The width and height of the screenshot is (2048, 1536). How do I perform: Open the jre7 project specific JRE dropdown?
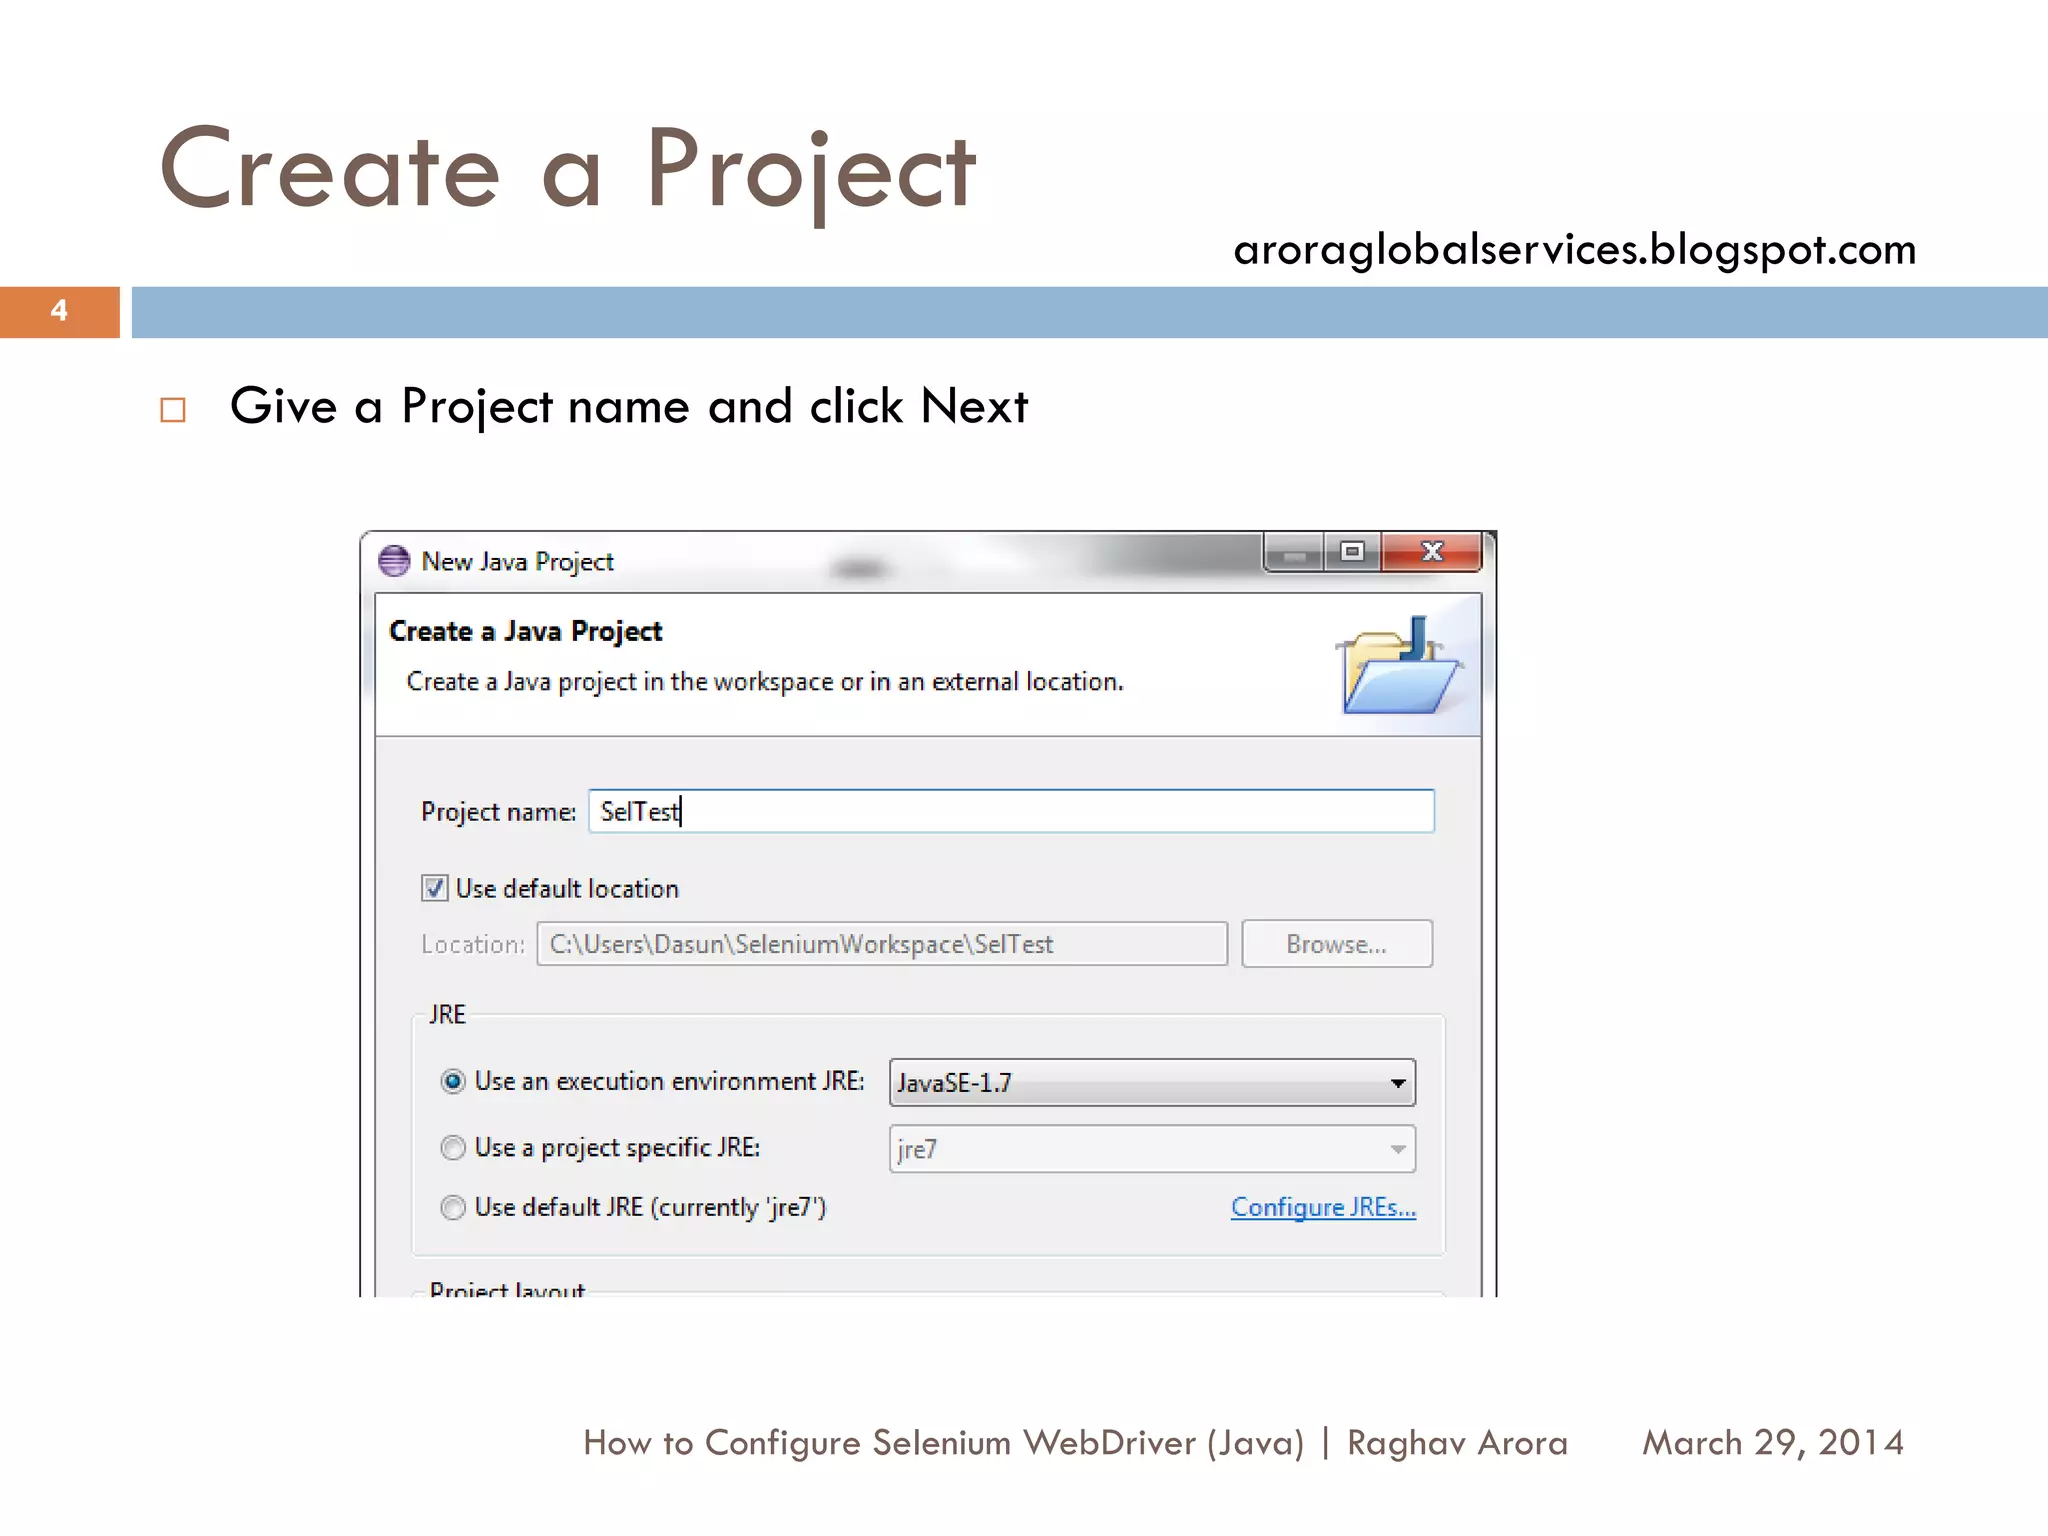pos(1152,1149)
